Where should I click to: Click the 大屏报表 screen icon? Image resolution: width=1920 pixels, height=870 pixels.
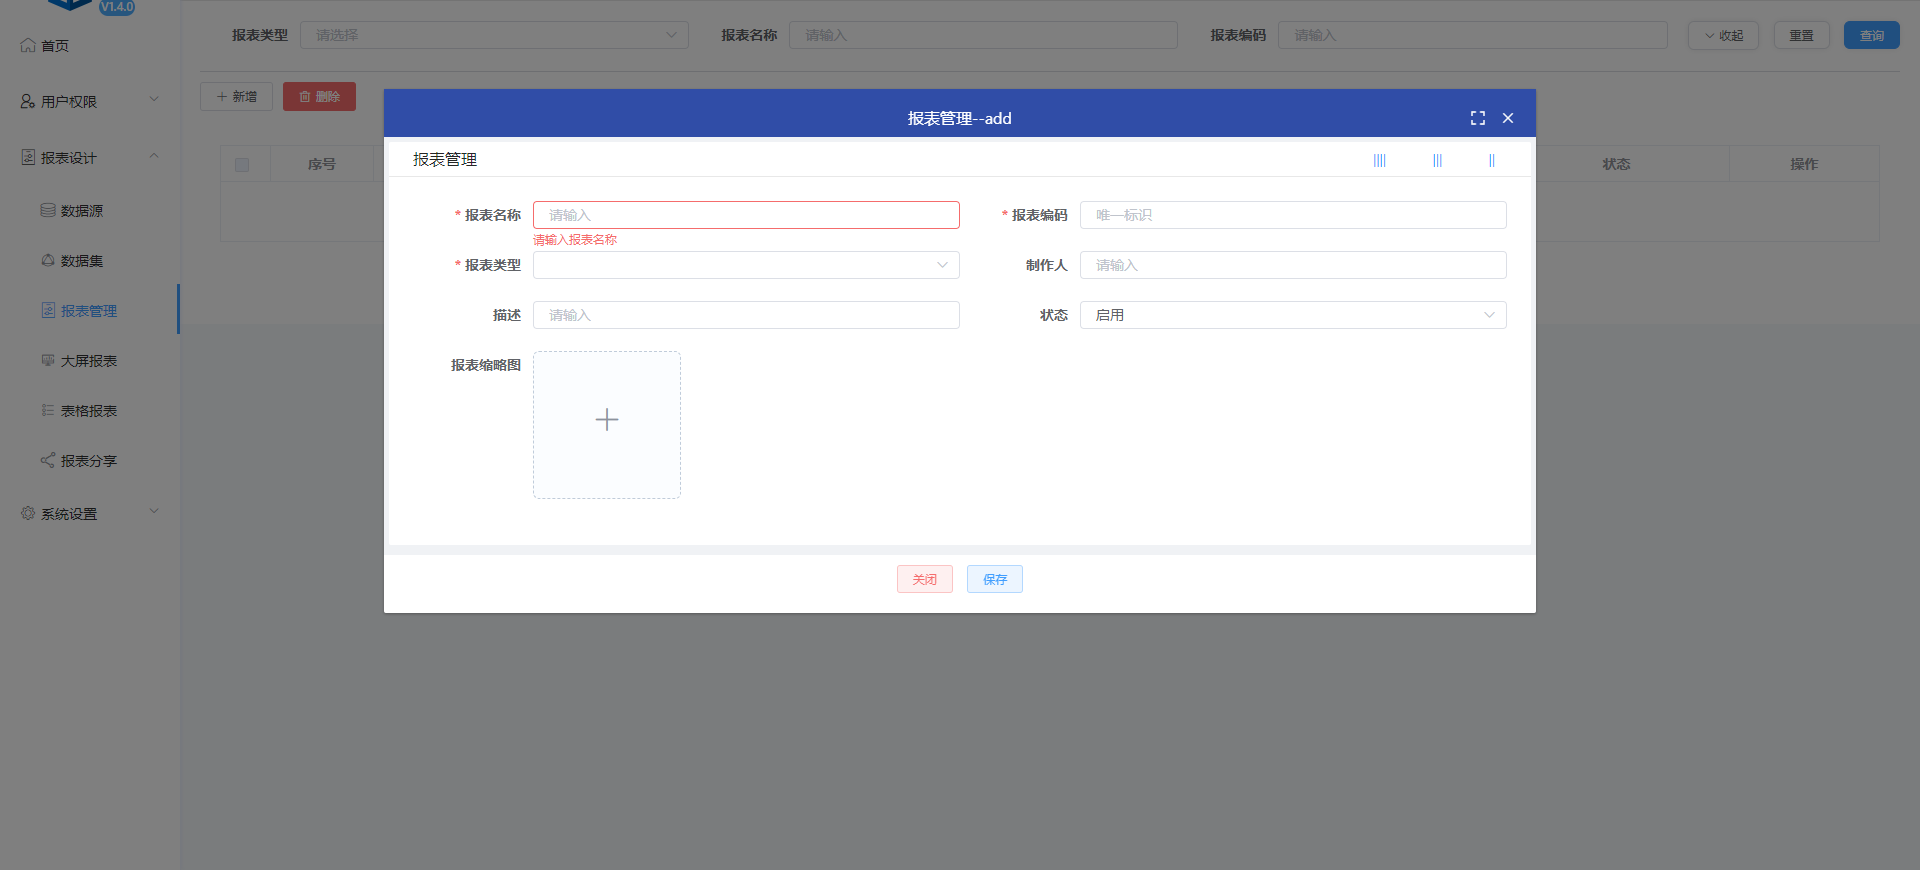[48, 360]
